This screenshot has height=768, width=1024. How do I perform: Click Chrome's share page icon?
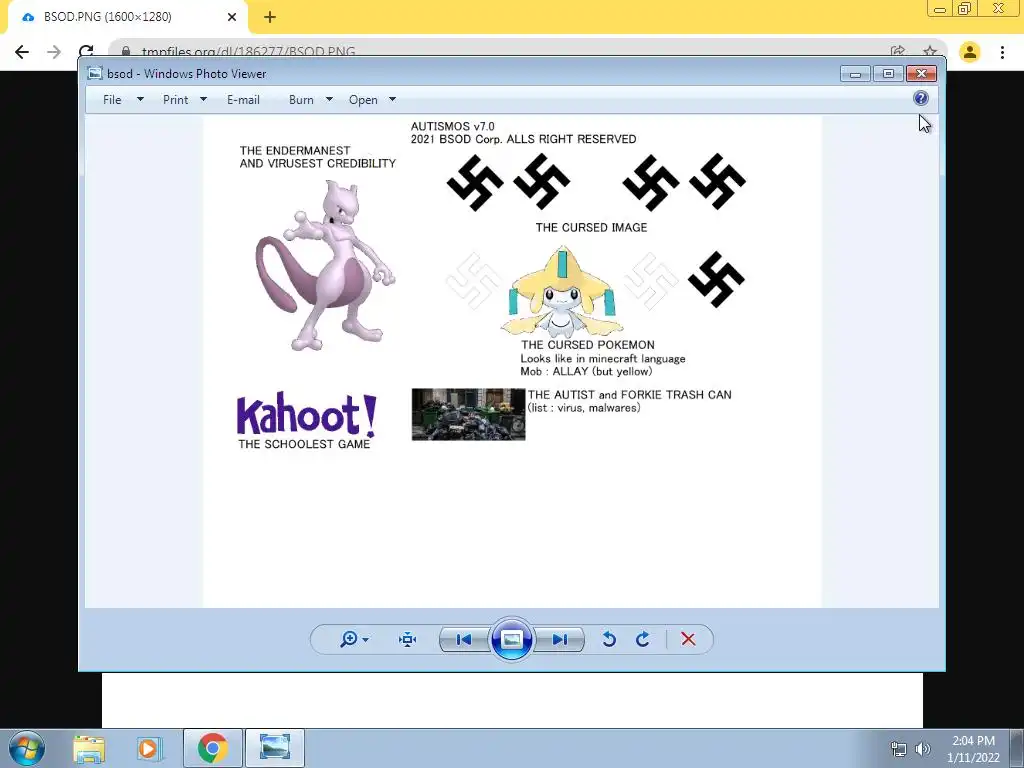(x=898, y=52)
